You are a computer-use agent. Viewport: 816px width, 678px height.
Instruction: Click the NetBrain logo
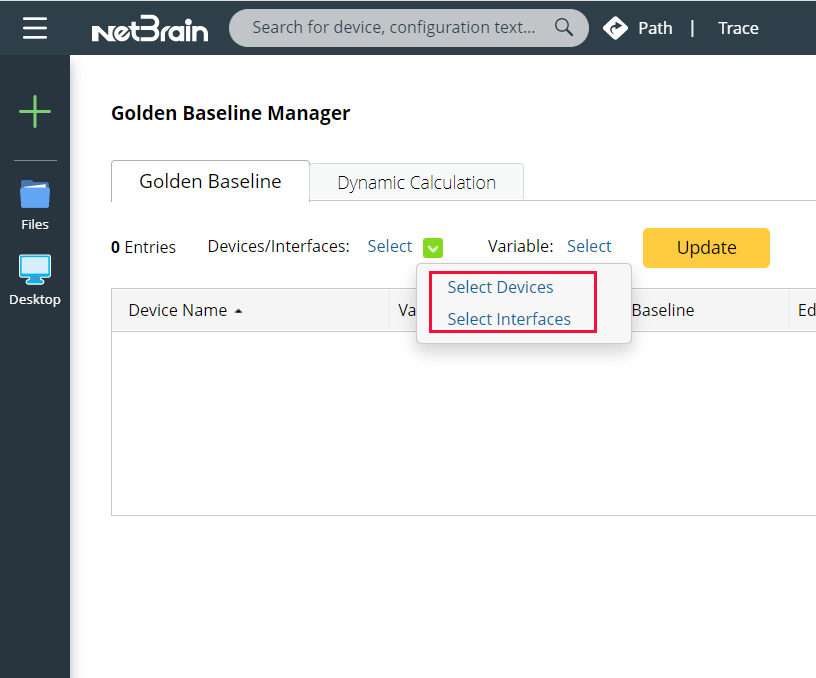[x=150, y=28]
